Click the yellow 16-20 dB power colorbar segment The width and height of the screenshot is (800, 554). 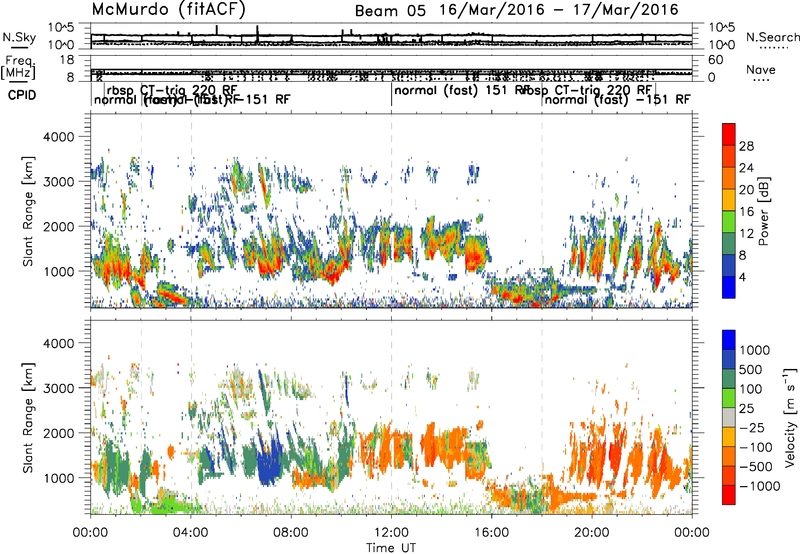[x=729, y=200]
